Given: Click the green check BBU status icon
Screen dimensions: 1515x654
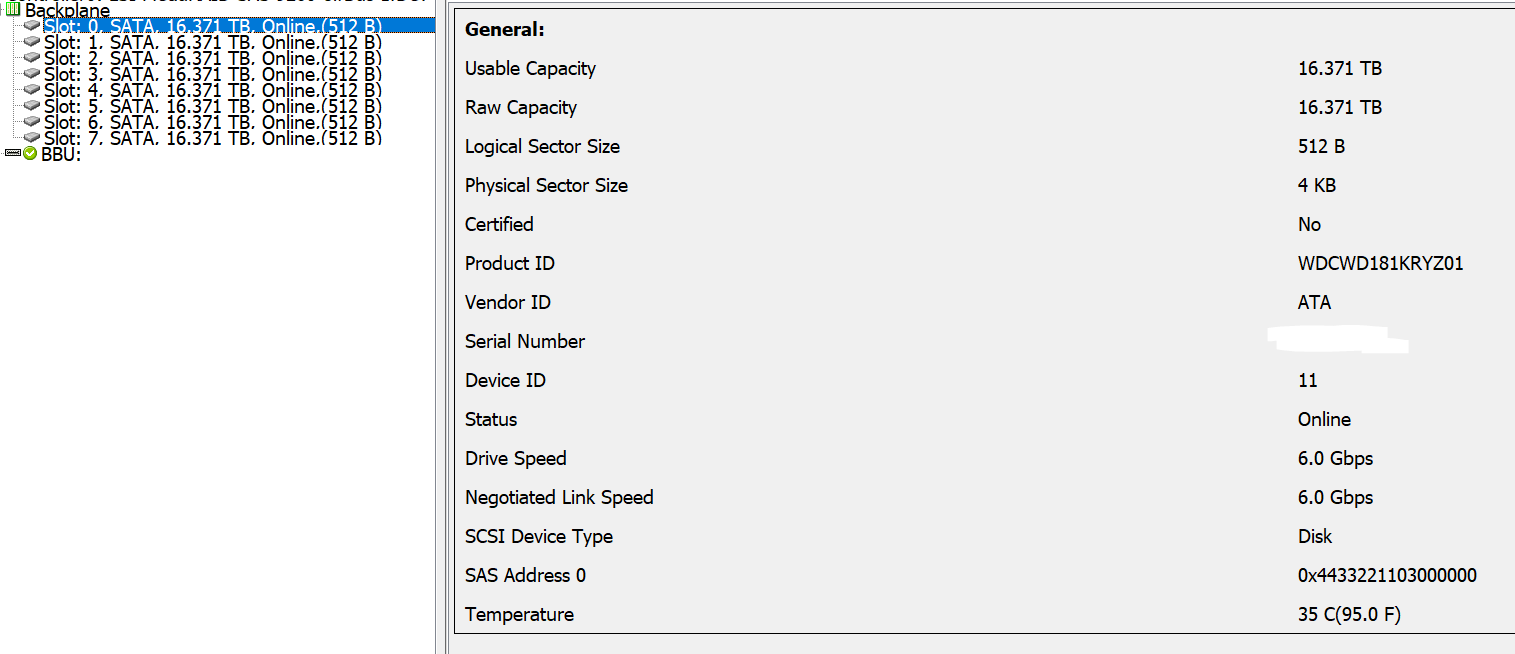Looking at the screenshot, I should 30,154.
